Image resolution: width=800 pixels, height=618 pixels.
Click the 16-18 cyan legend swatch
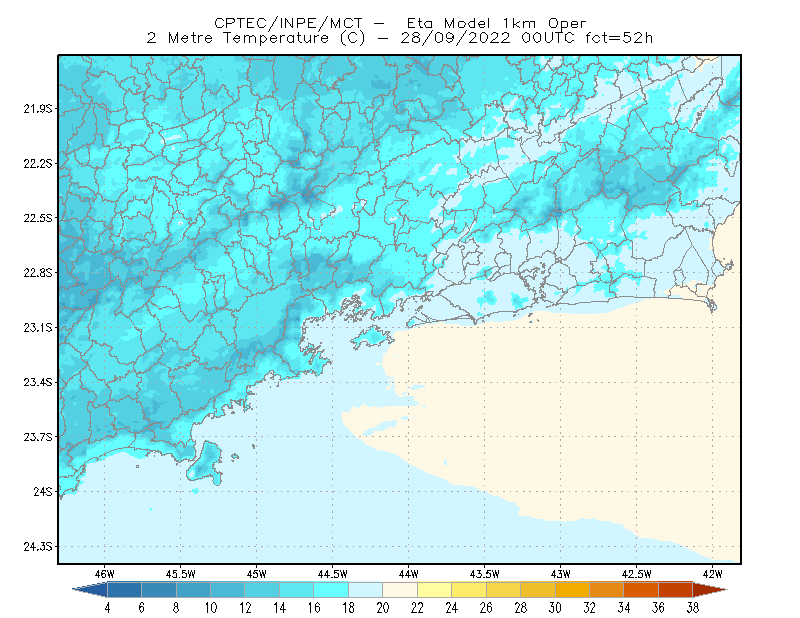[x=331, y=590]
